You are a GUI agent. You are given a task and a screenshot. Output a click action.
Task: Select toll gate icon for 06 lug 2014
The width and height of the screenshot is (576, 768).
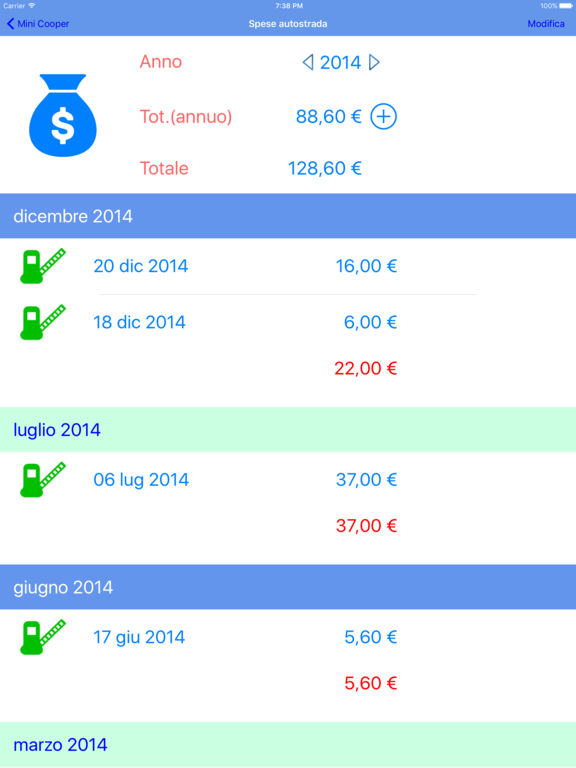click(43, 479)
